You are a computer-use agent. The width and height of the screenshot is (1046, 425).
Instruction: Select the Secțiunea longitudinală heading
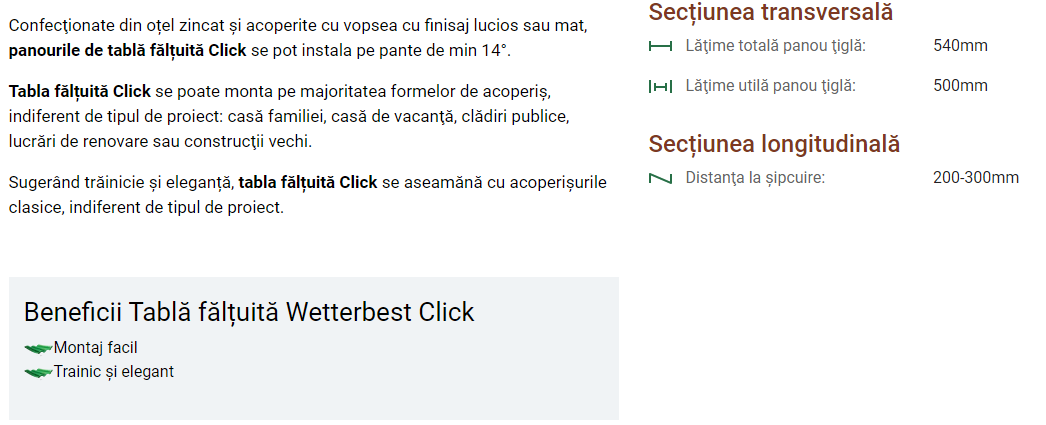pos(774,143)
